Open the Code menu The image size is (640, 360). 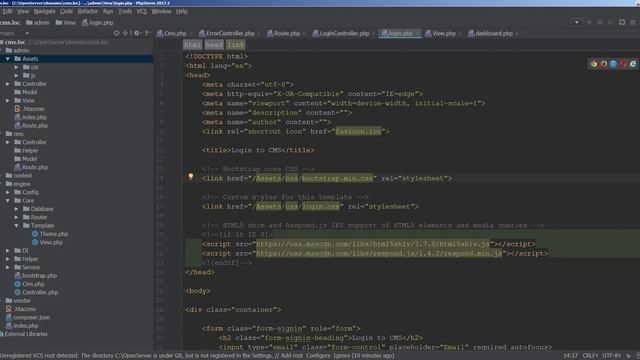(x=66, y=11)
